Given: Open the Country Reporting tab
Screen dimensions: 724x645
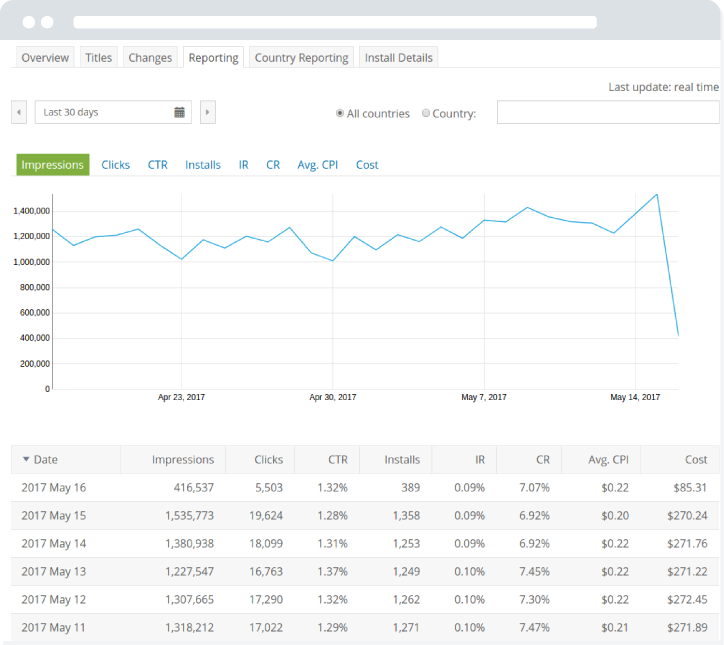Looking at the screenshot, I should coord(301,58).
